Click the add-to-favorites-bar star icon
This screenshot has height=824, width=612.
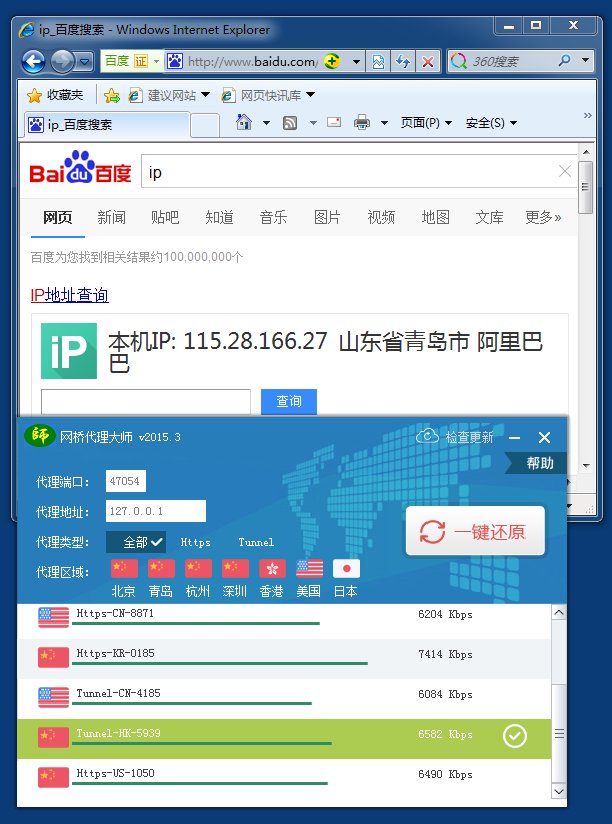point(111,95)
